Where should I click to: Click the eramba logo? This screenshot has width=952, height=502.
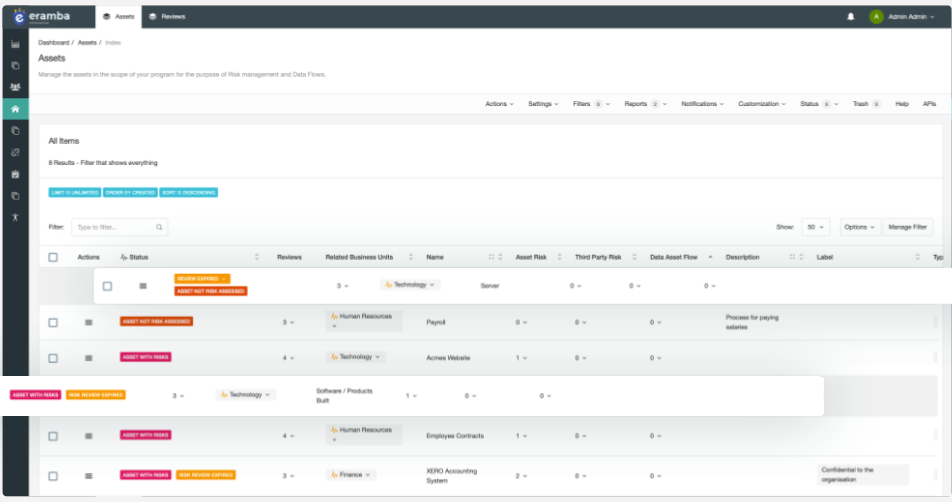pos(41,16)
